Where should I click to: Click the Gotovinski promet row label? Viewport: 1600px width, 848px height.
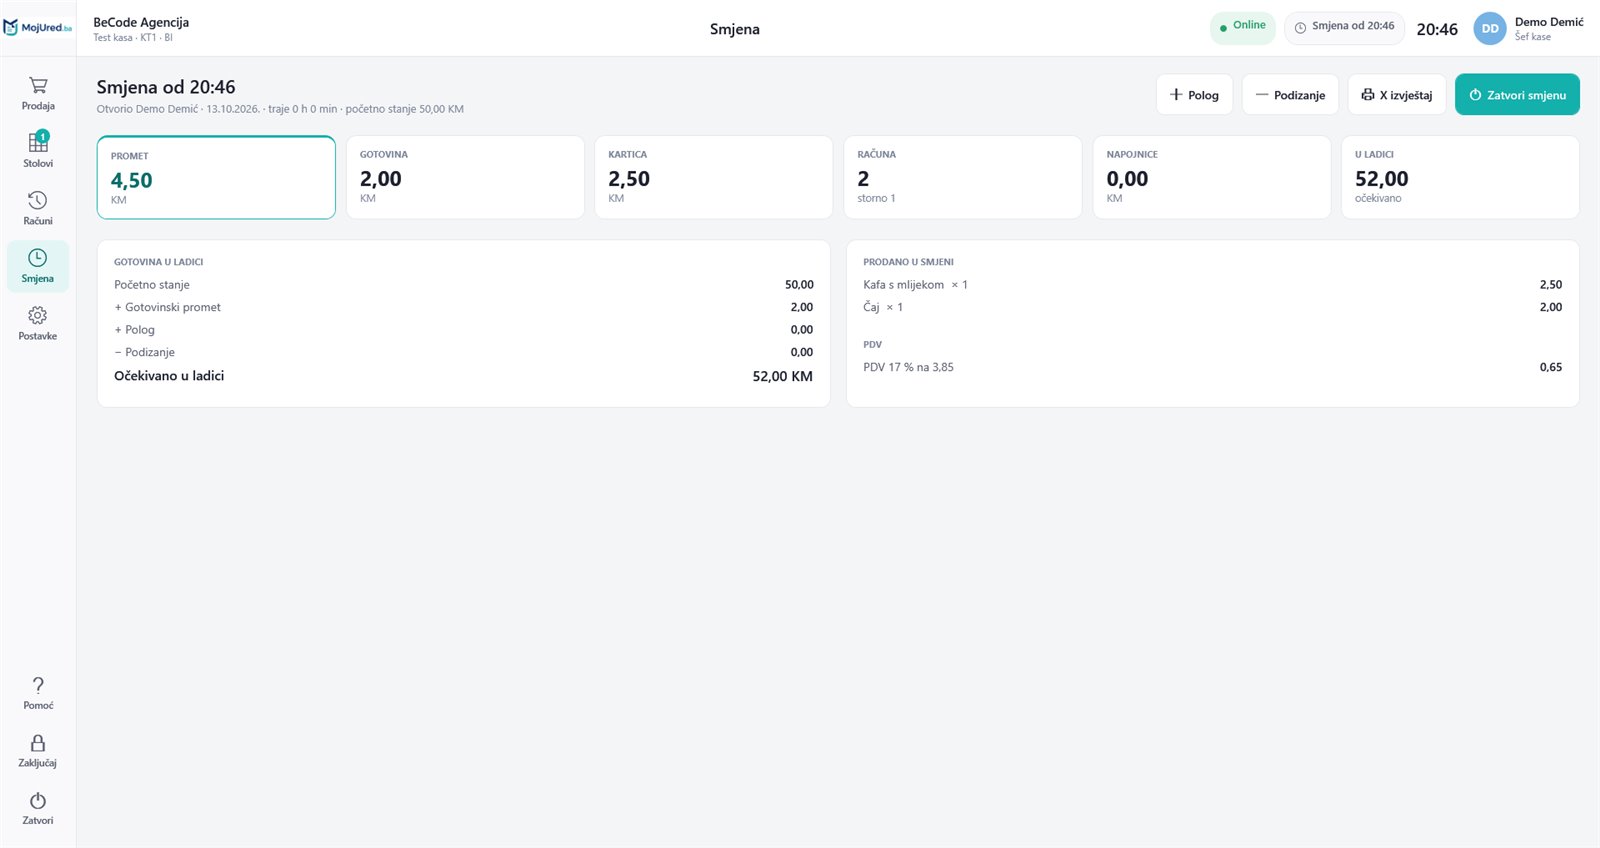(168, 307)
